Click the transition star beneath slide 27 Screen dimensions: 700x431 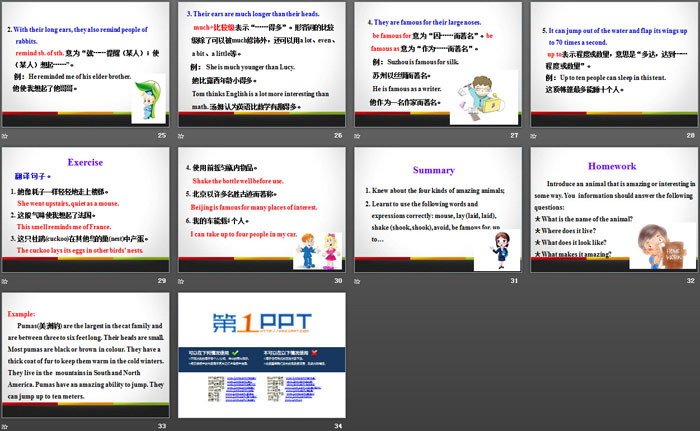pyautogui.click(x=358, y=134)
